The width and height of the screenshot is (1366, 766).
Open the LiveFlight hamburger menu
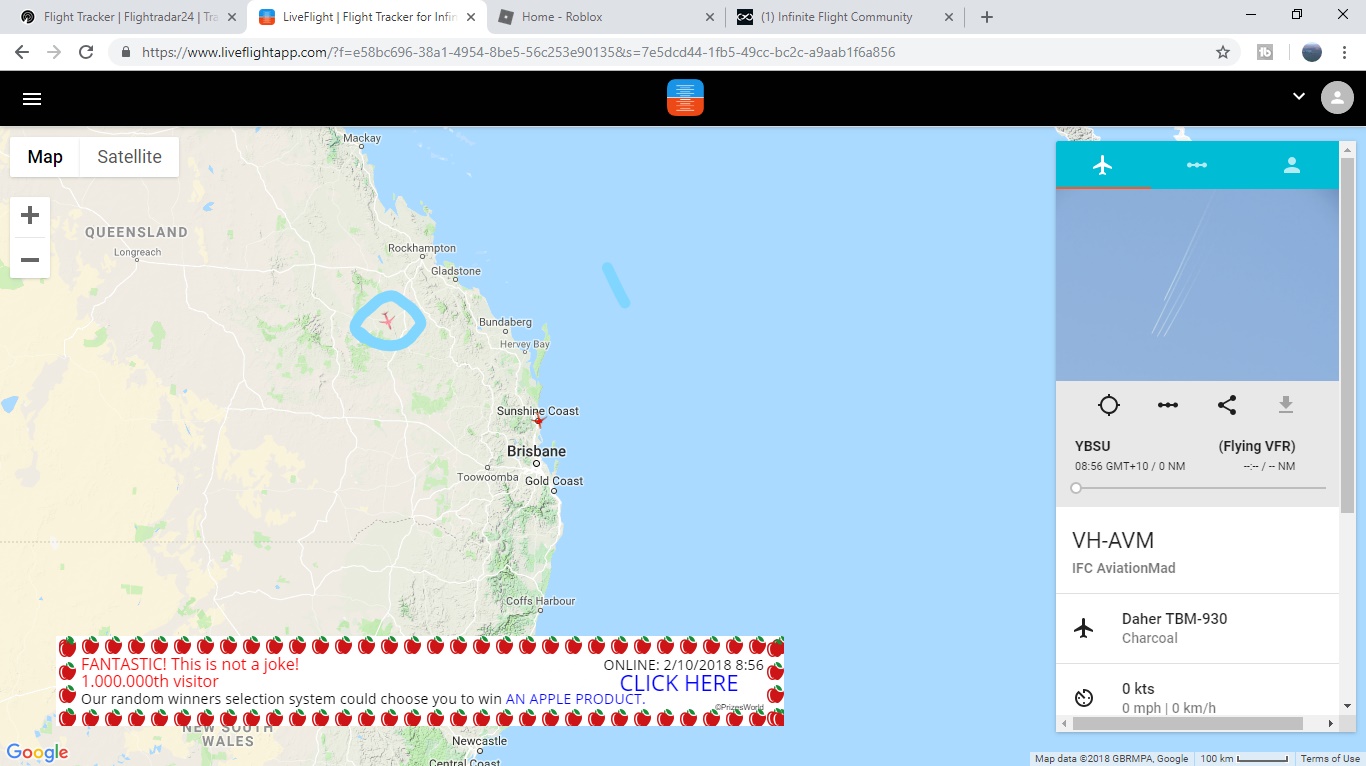32,98
